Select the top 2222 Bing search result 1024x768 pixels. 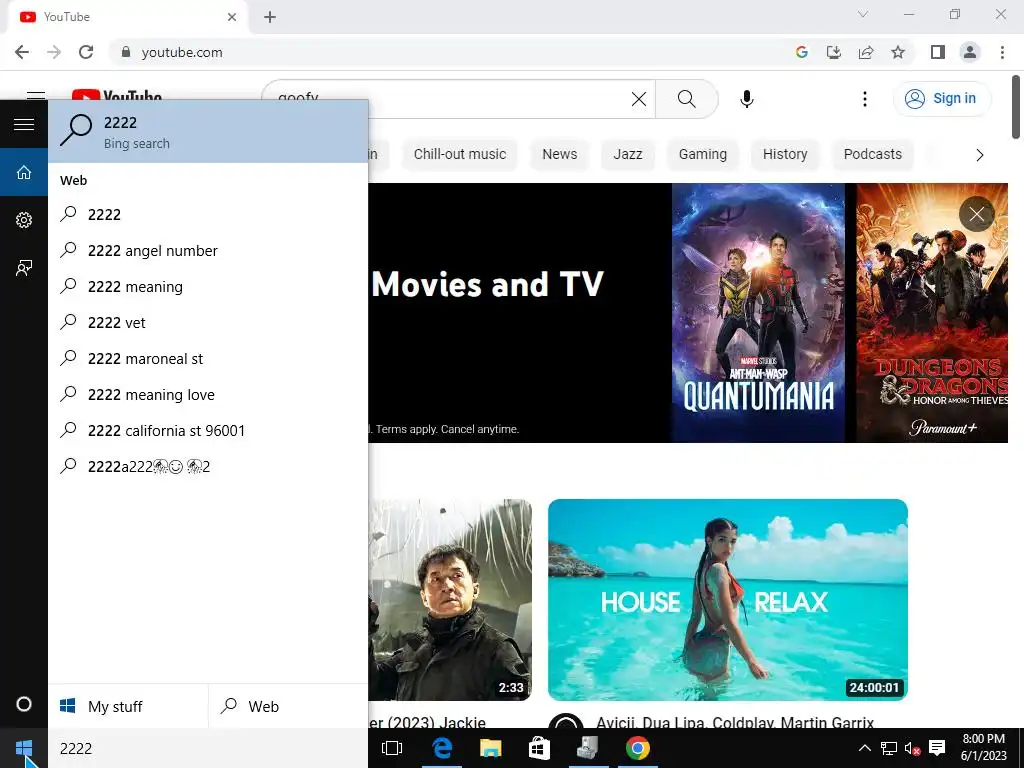tap(208, 131)
